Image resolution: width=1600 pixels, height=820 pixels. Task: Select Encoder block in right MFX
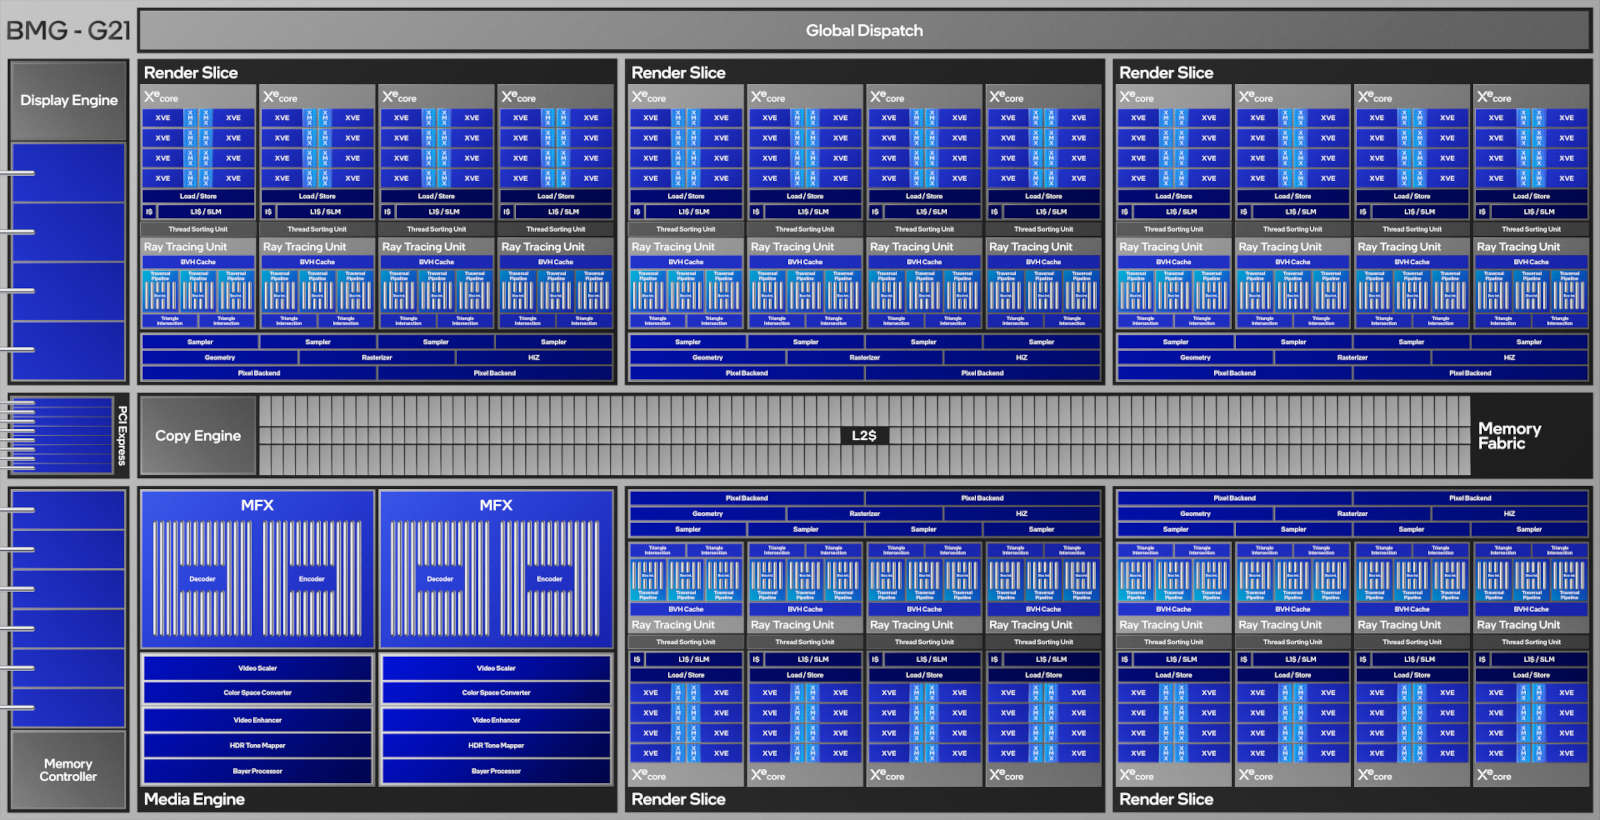click(x=549, y=579)
